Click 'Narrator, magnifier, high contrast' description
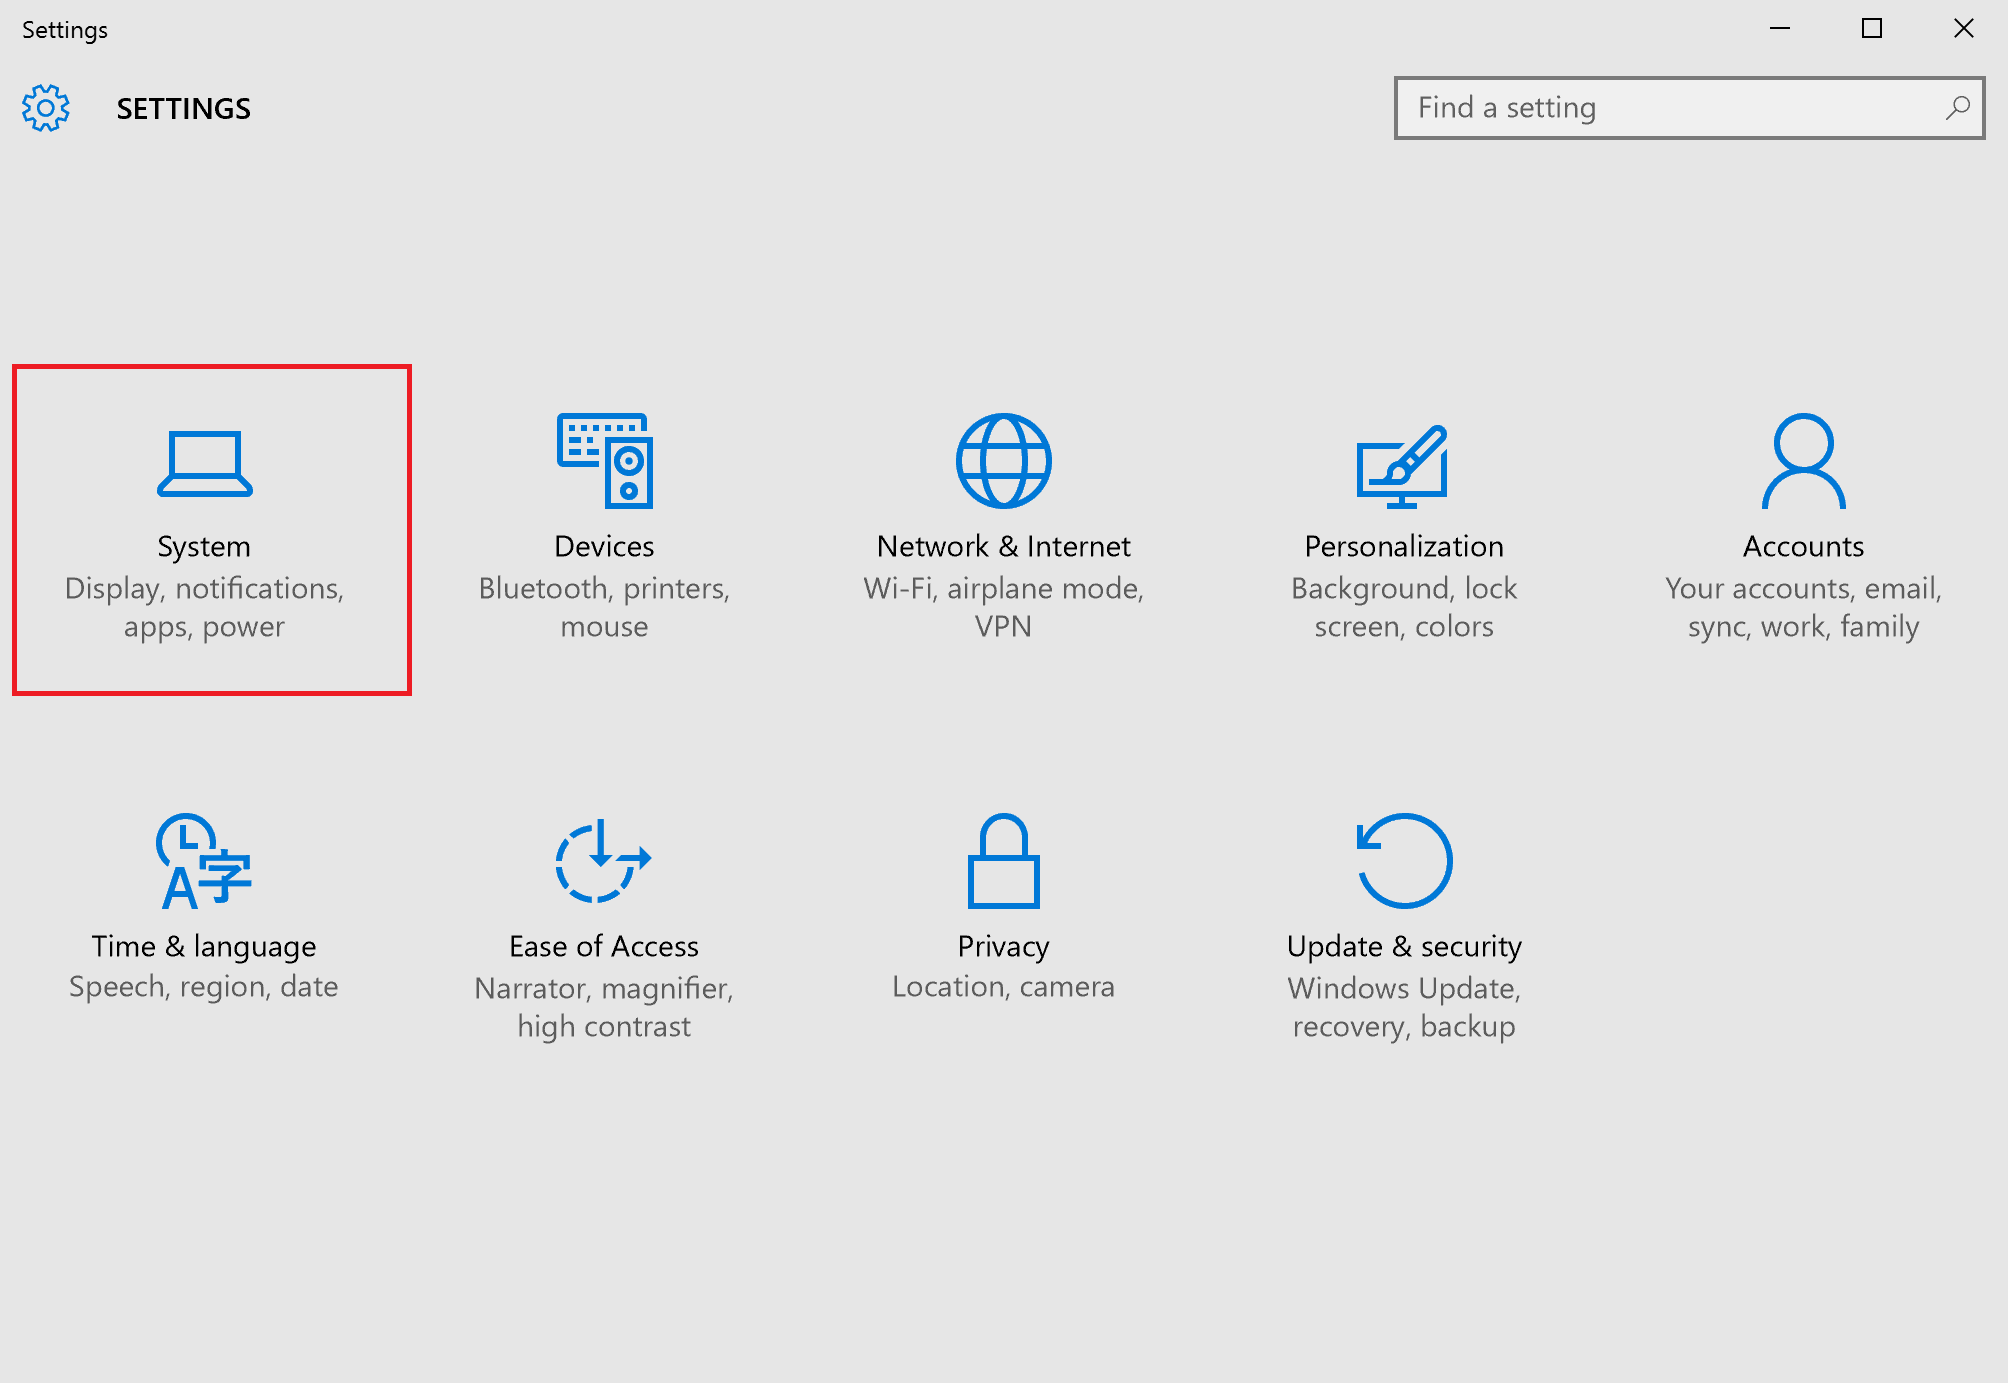 [x=604, y=1007]
